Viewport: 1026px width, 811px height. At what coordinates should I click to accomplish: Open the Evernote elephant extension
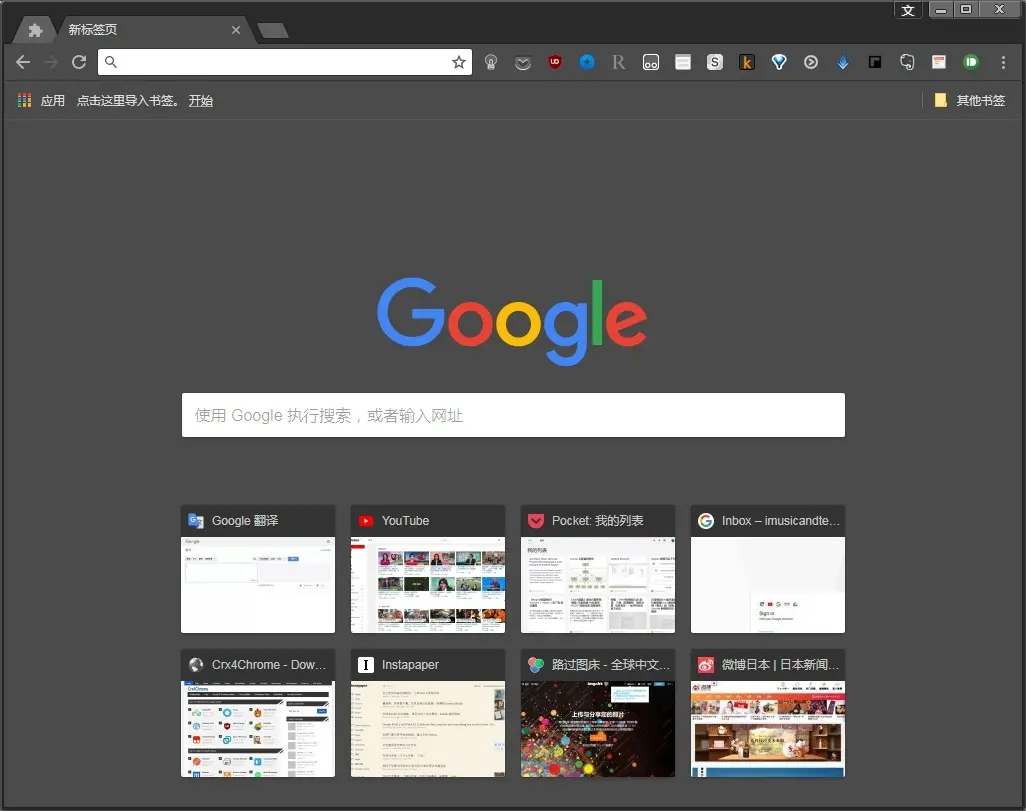907,62
